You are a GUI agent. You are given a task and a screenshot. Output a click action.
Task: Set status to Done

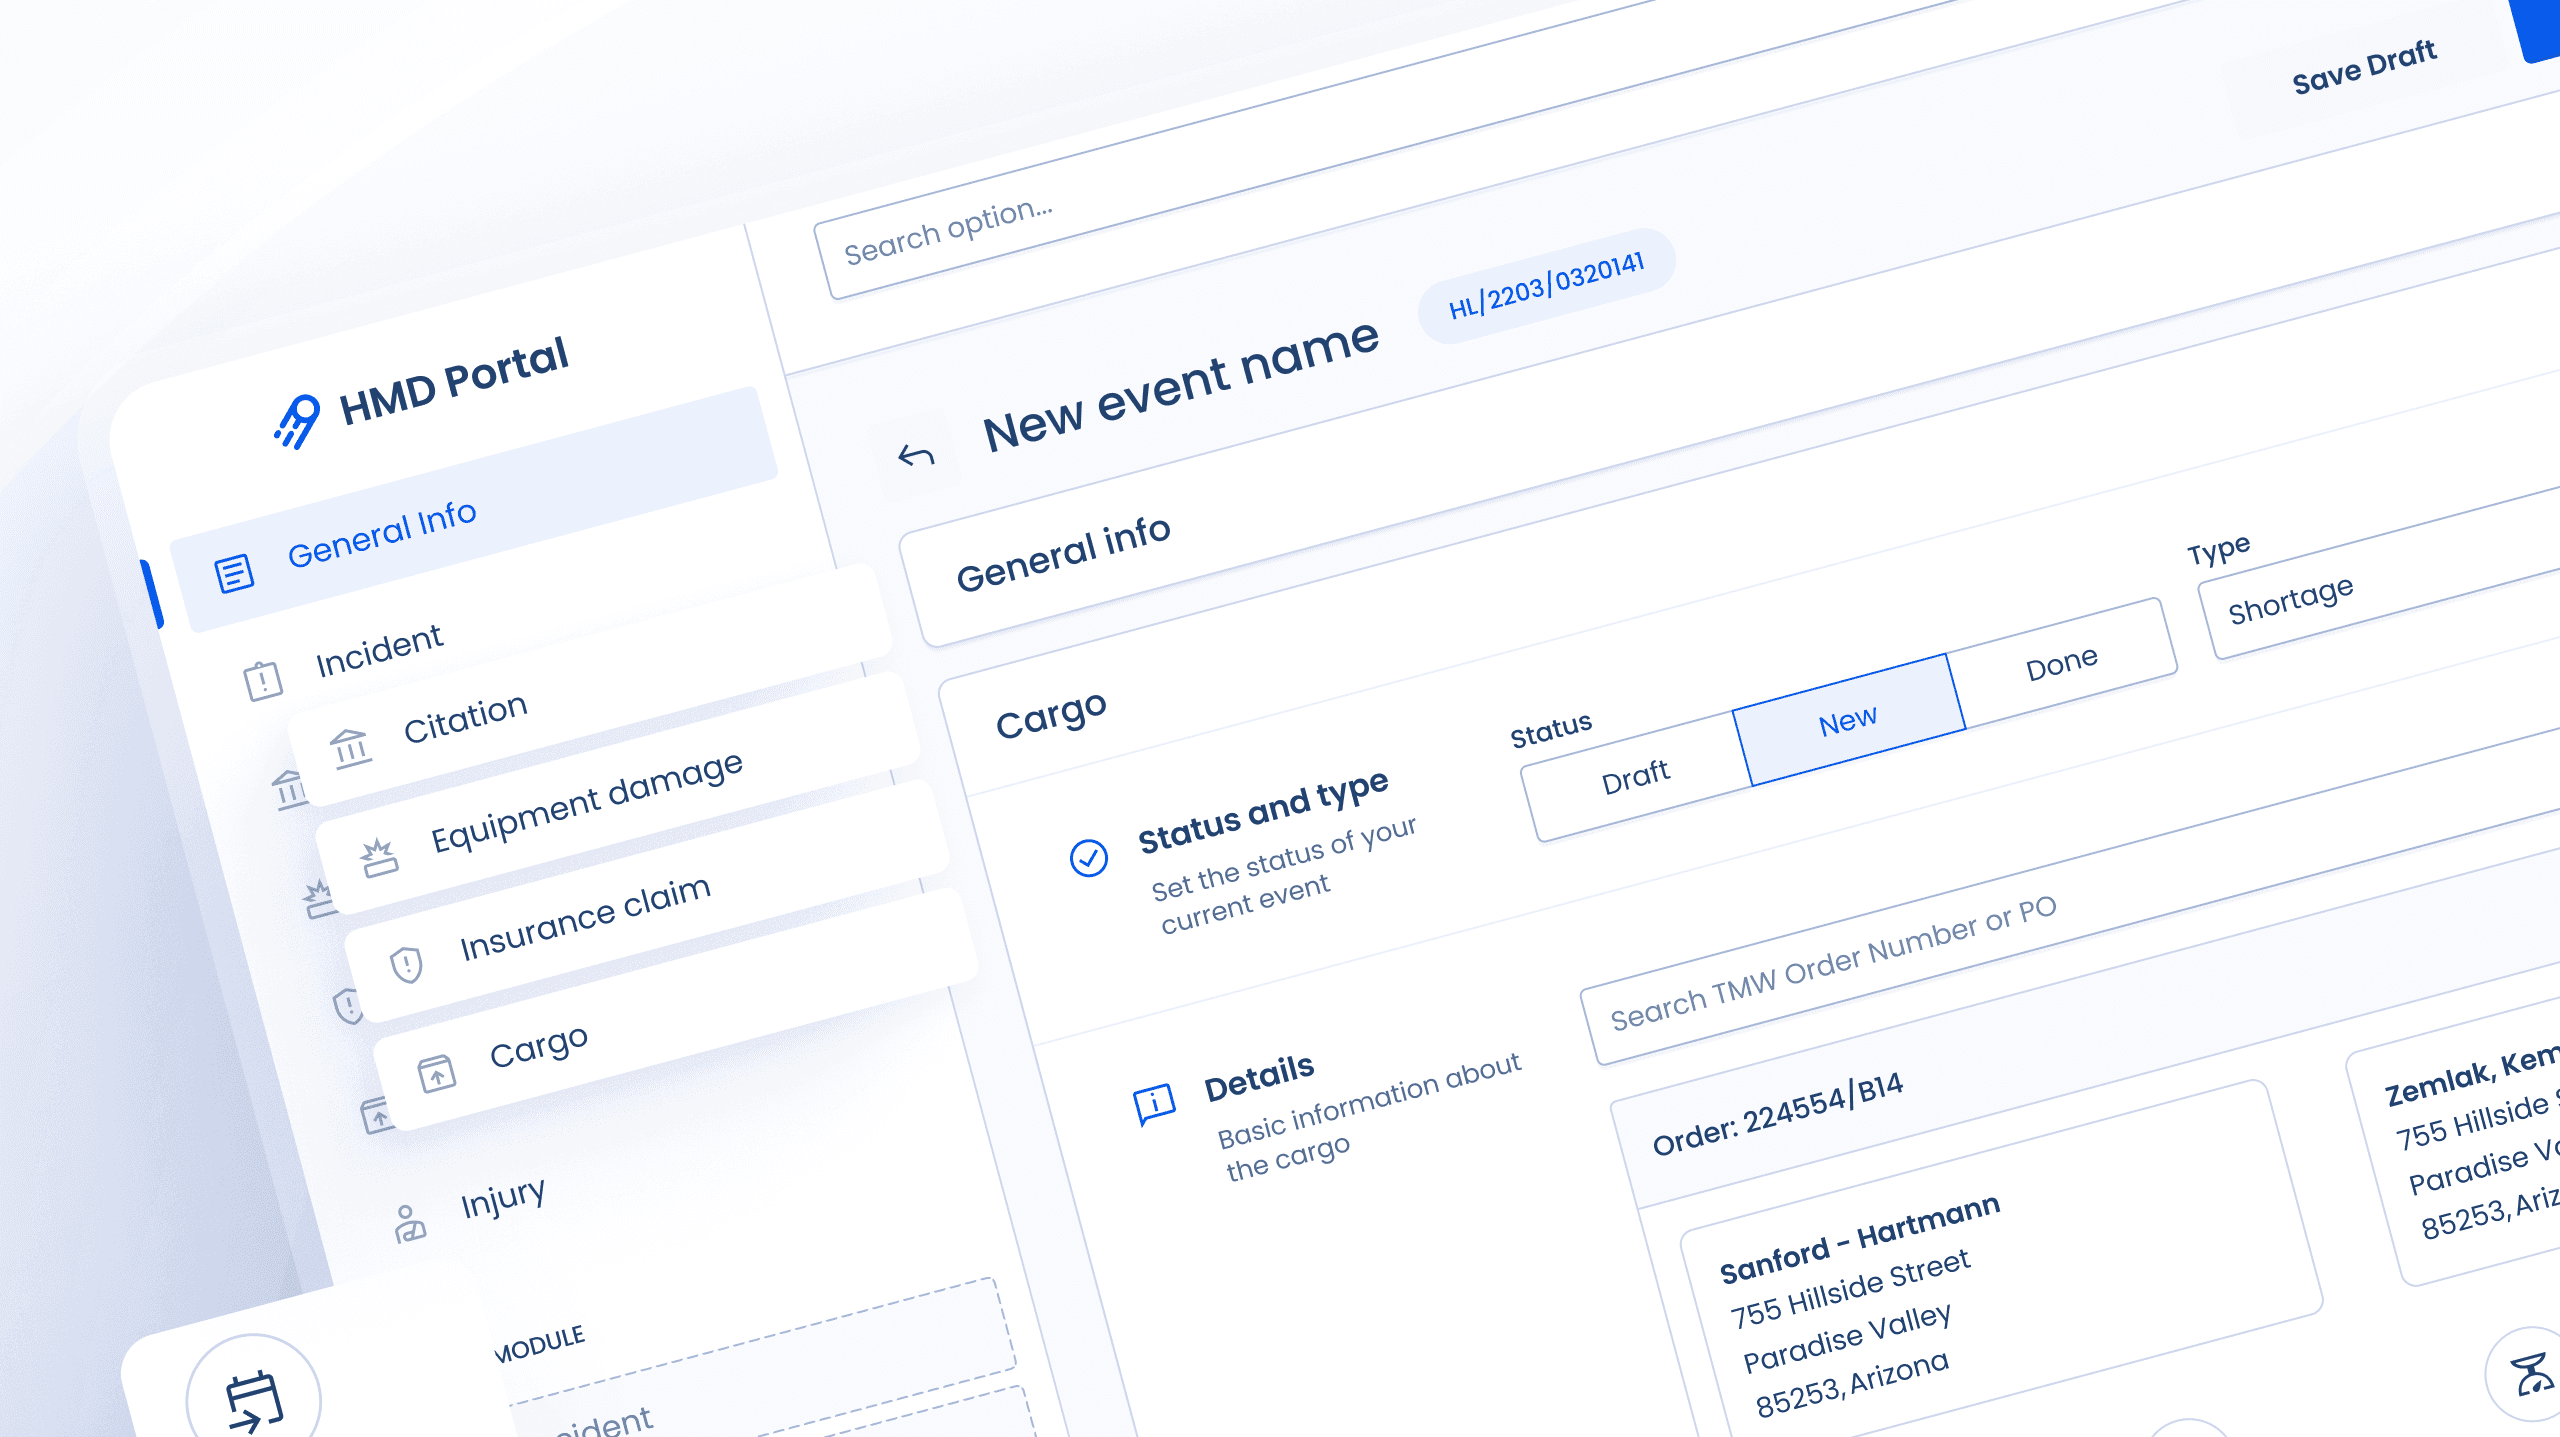2061,664
